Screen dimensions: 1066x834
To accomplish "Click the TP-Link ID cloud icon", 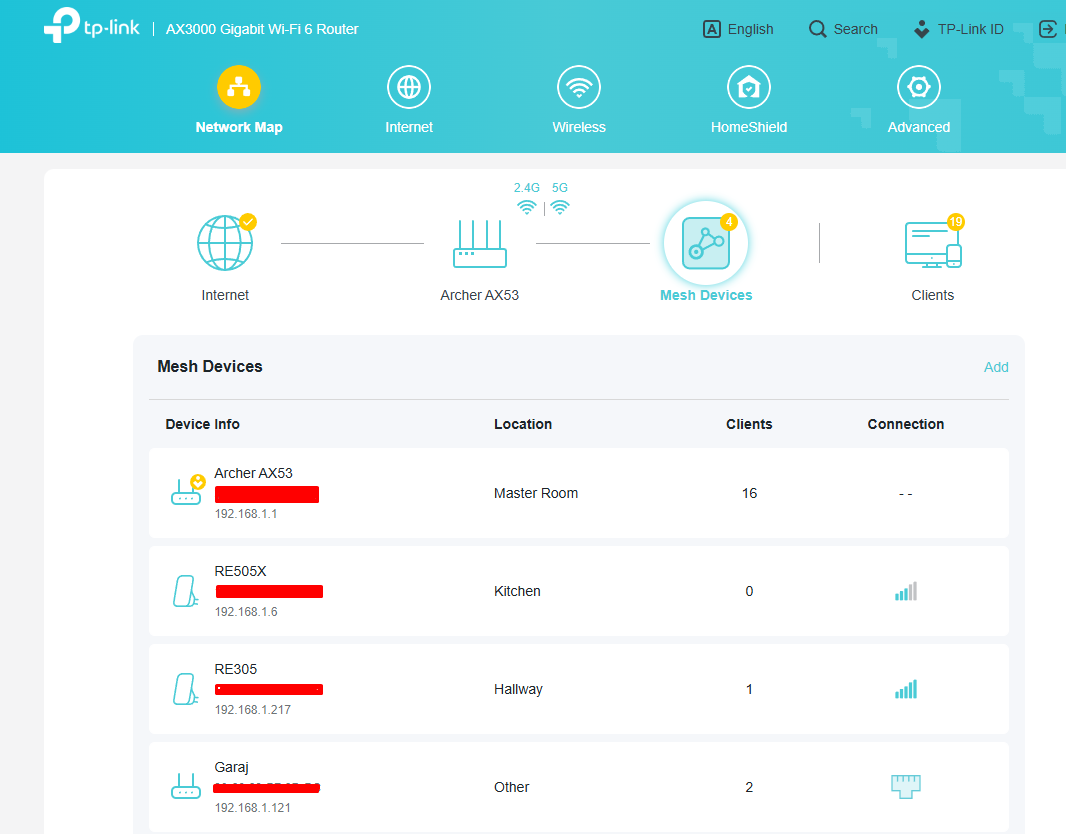I will 921,29.
